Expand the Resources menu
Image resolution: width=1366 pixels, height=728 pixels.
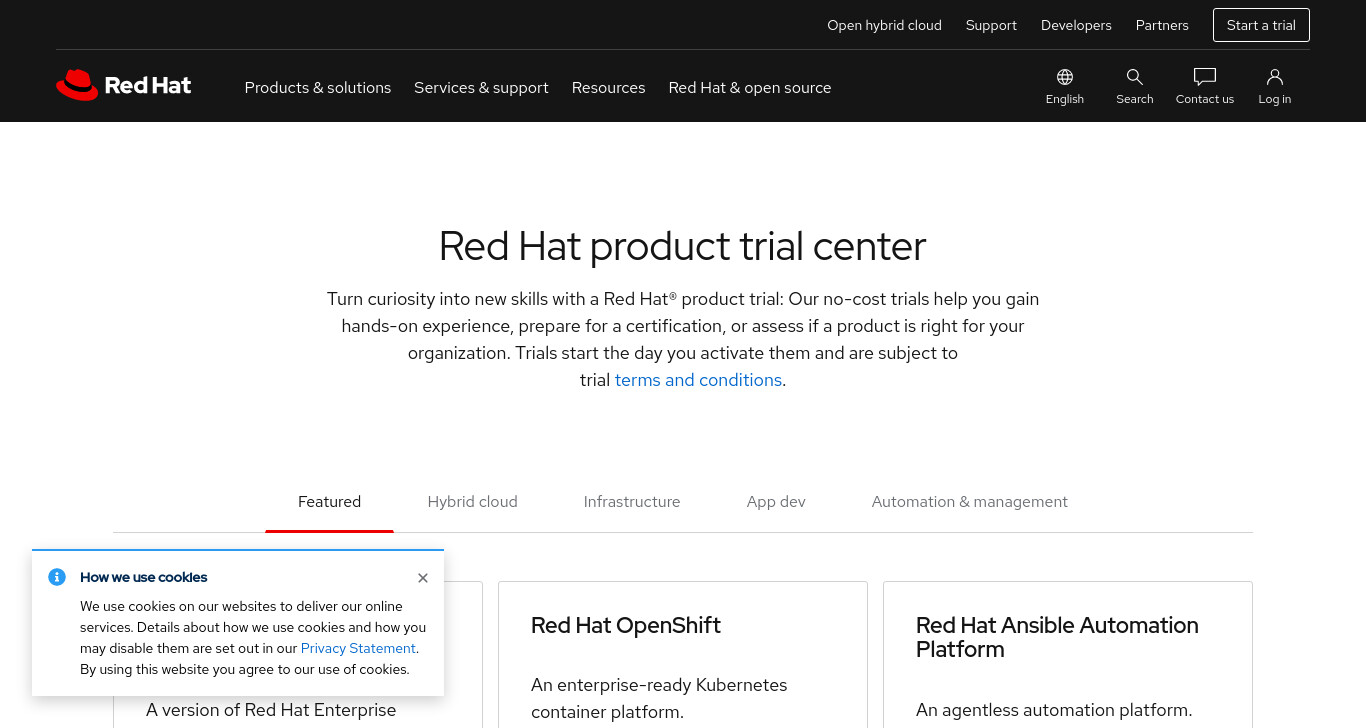[x=608, y=88]
